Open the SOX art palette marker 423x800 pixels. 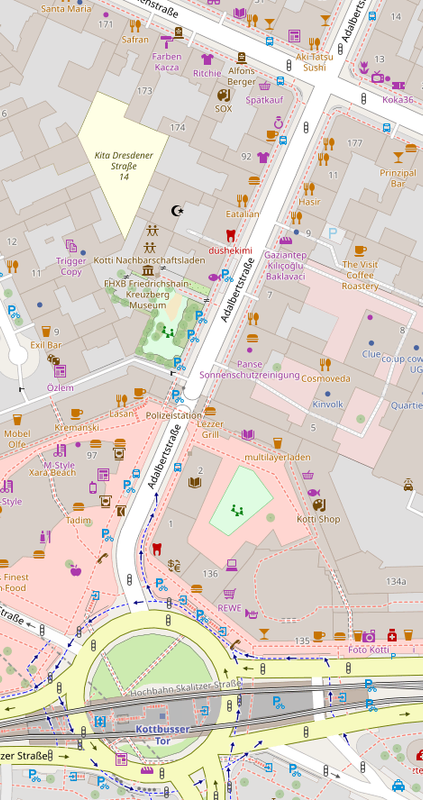(223, 95)
